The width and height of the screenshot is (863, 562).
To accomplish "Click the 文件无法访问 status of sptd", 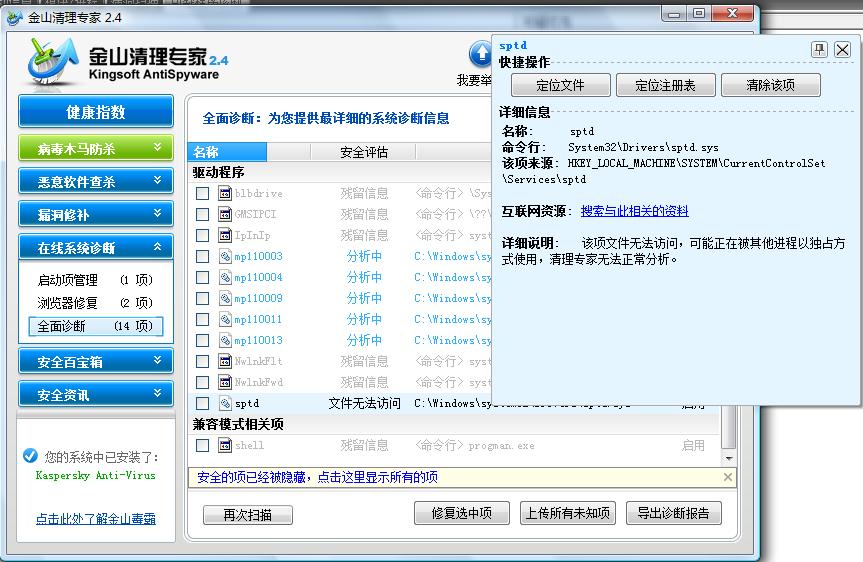I will 364,403.
